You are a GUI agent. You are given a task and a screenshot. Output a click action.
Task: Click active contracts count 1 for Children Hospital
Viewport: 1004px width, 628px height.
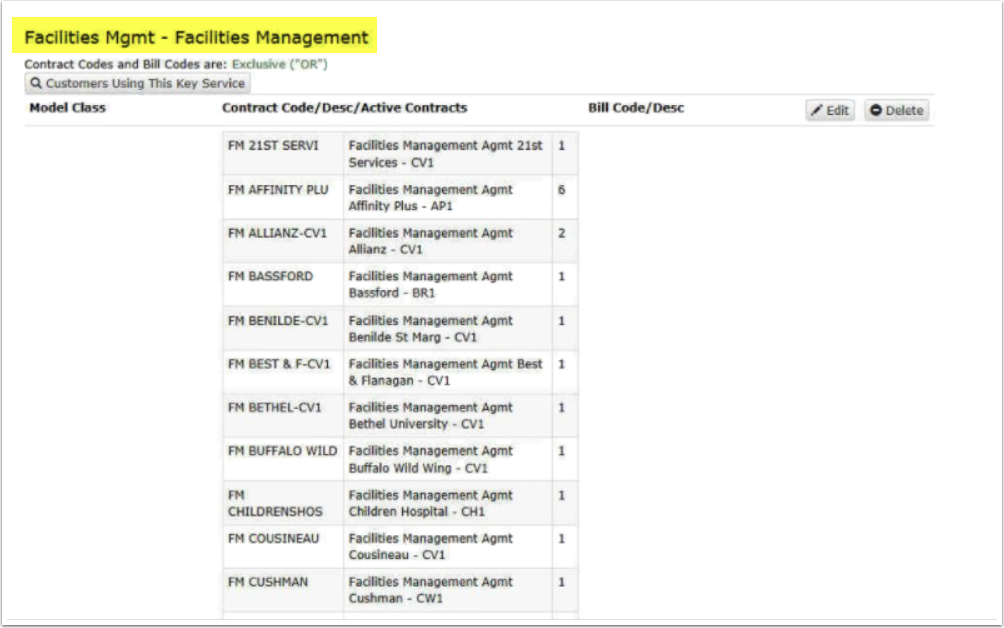click(562, 495)
